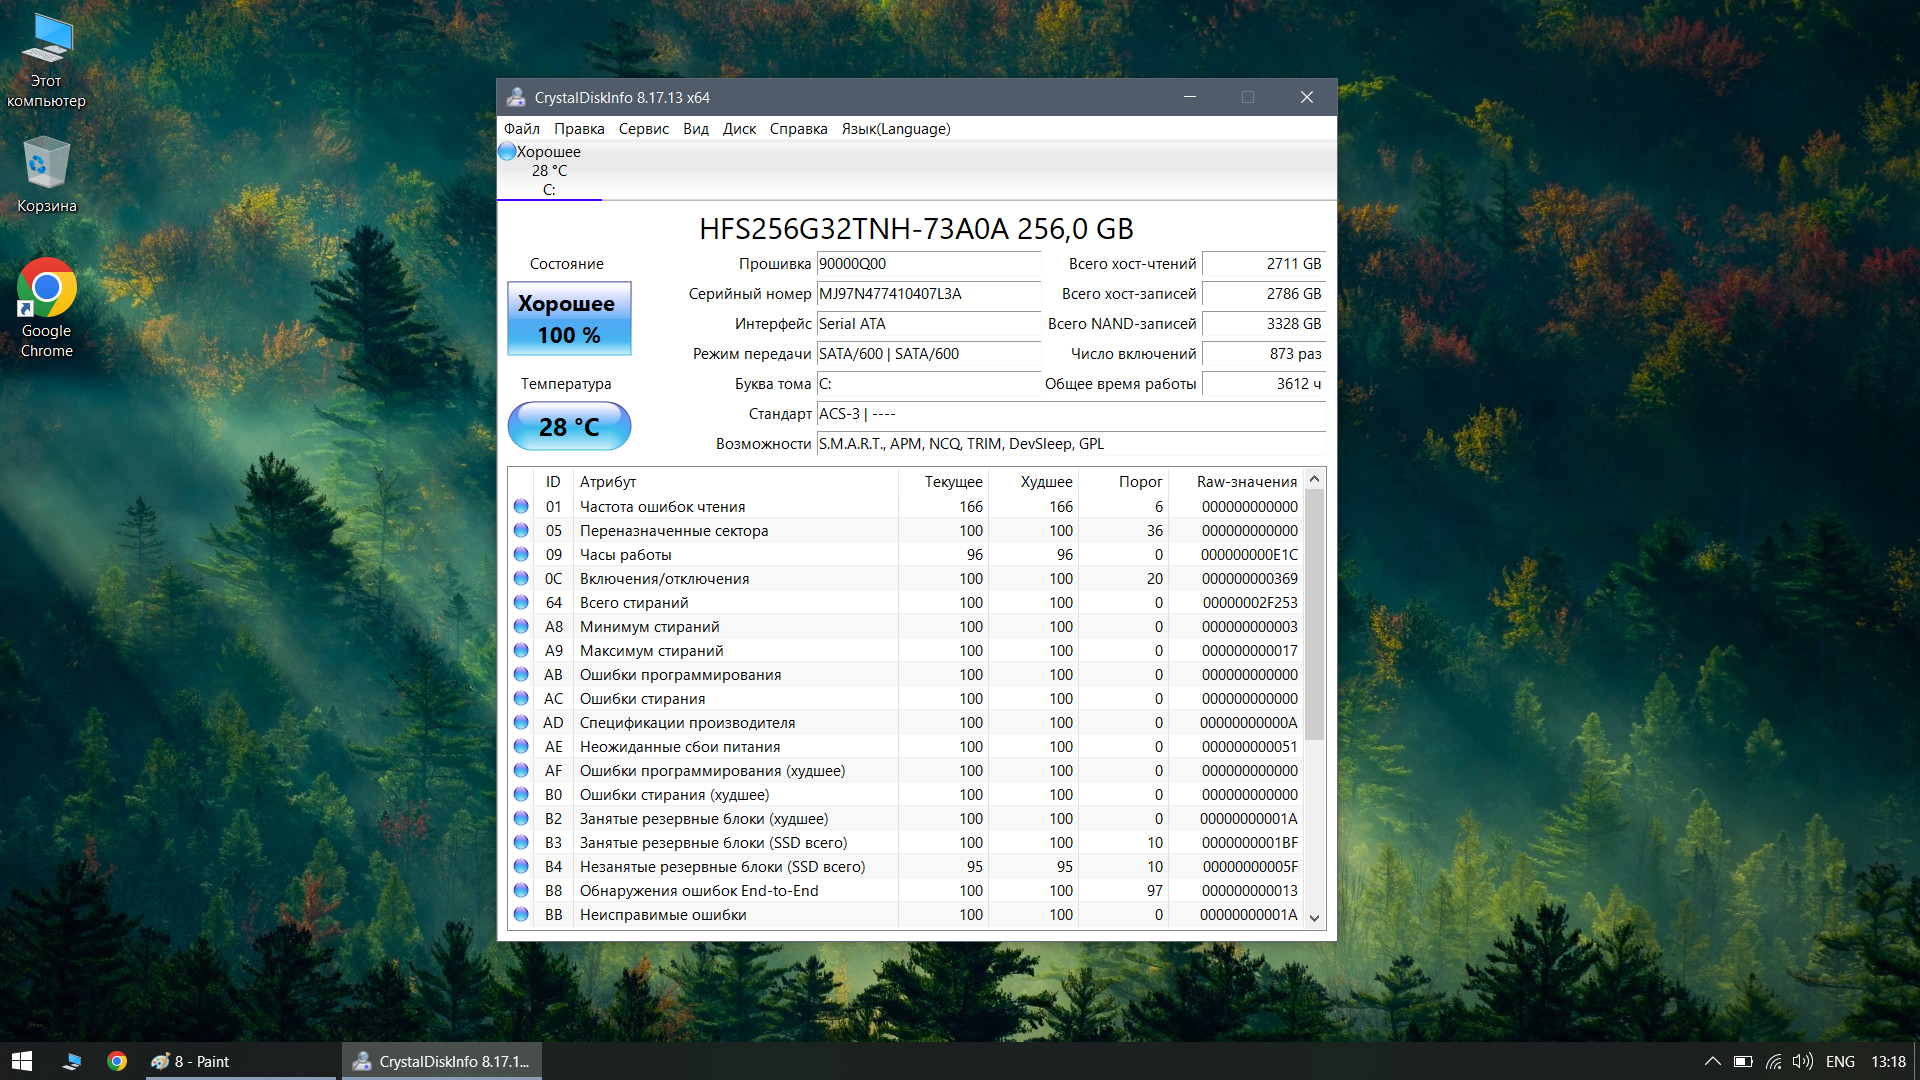Screen dimensions: 1920x1080
Task: Click the volume icon in system tray
Action: [1802, 1061]
